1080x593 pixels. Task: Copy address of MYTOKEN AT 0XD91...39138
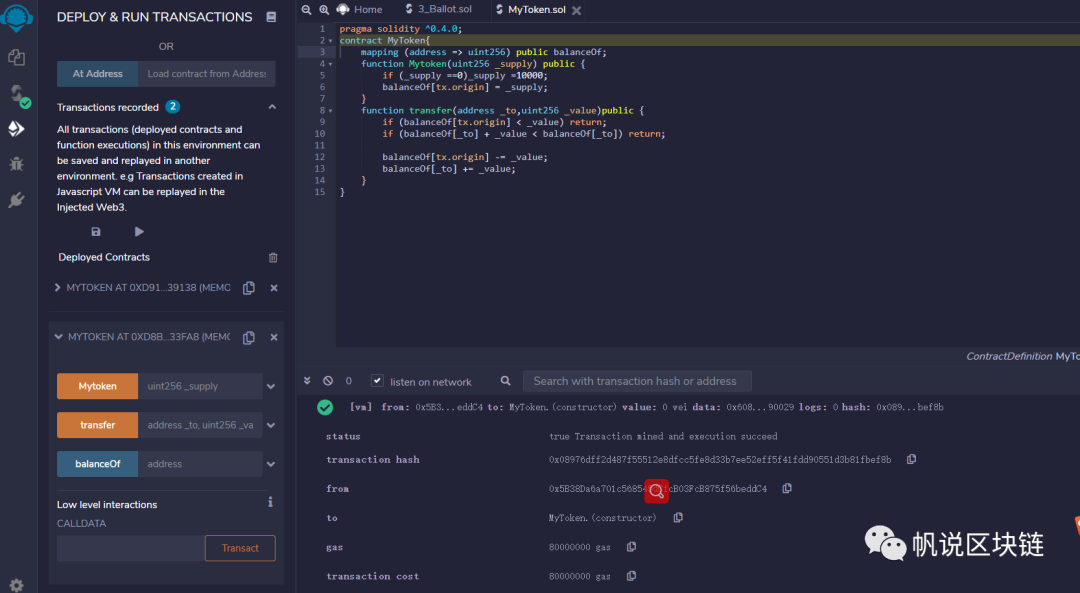click(249, 288)
